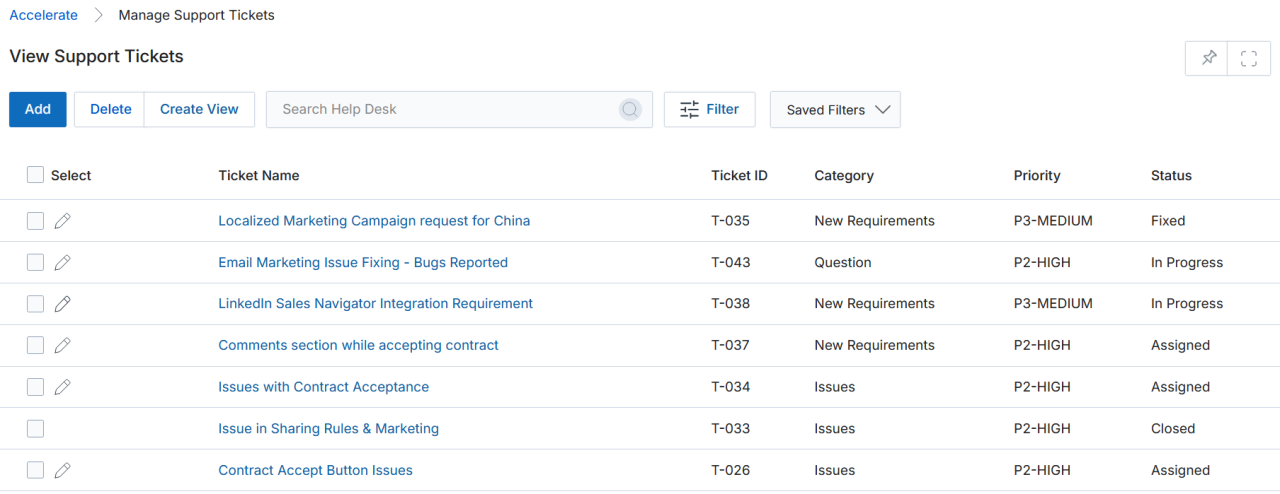Edit the Issues with Contract Acceptance ticket with the pencil
Screen dimensions: 1280x494
pos(63,387)
